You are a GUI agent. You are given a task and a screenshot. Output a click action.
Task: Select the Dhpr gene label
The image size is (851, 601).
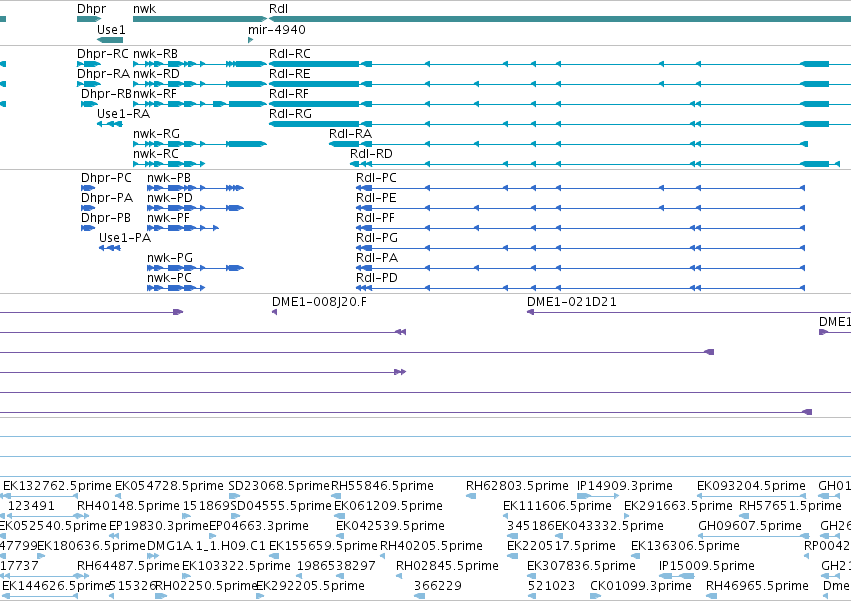[91, 9]
